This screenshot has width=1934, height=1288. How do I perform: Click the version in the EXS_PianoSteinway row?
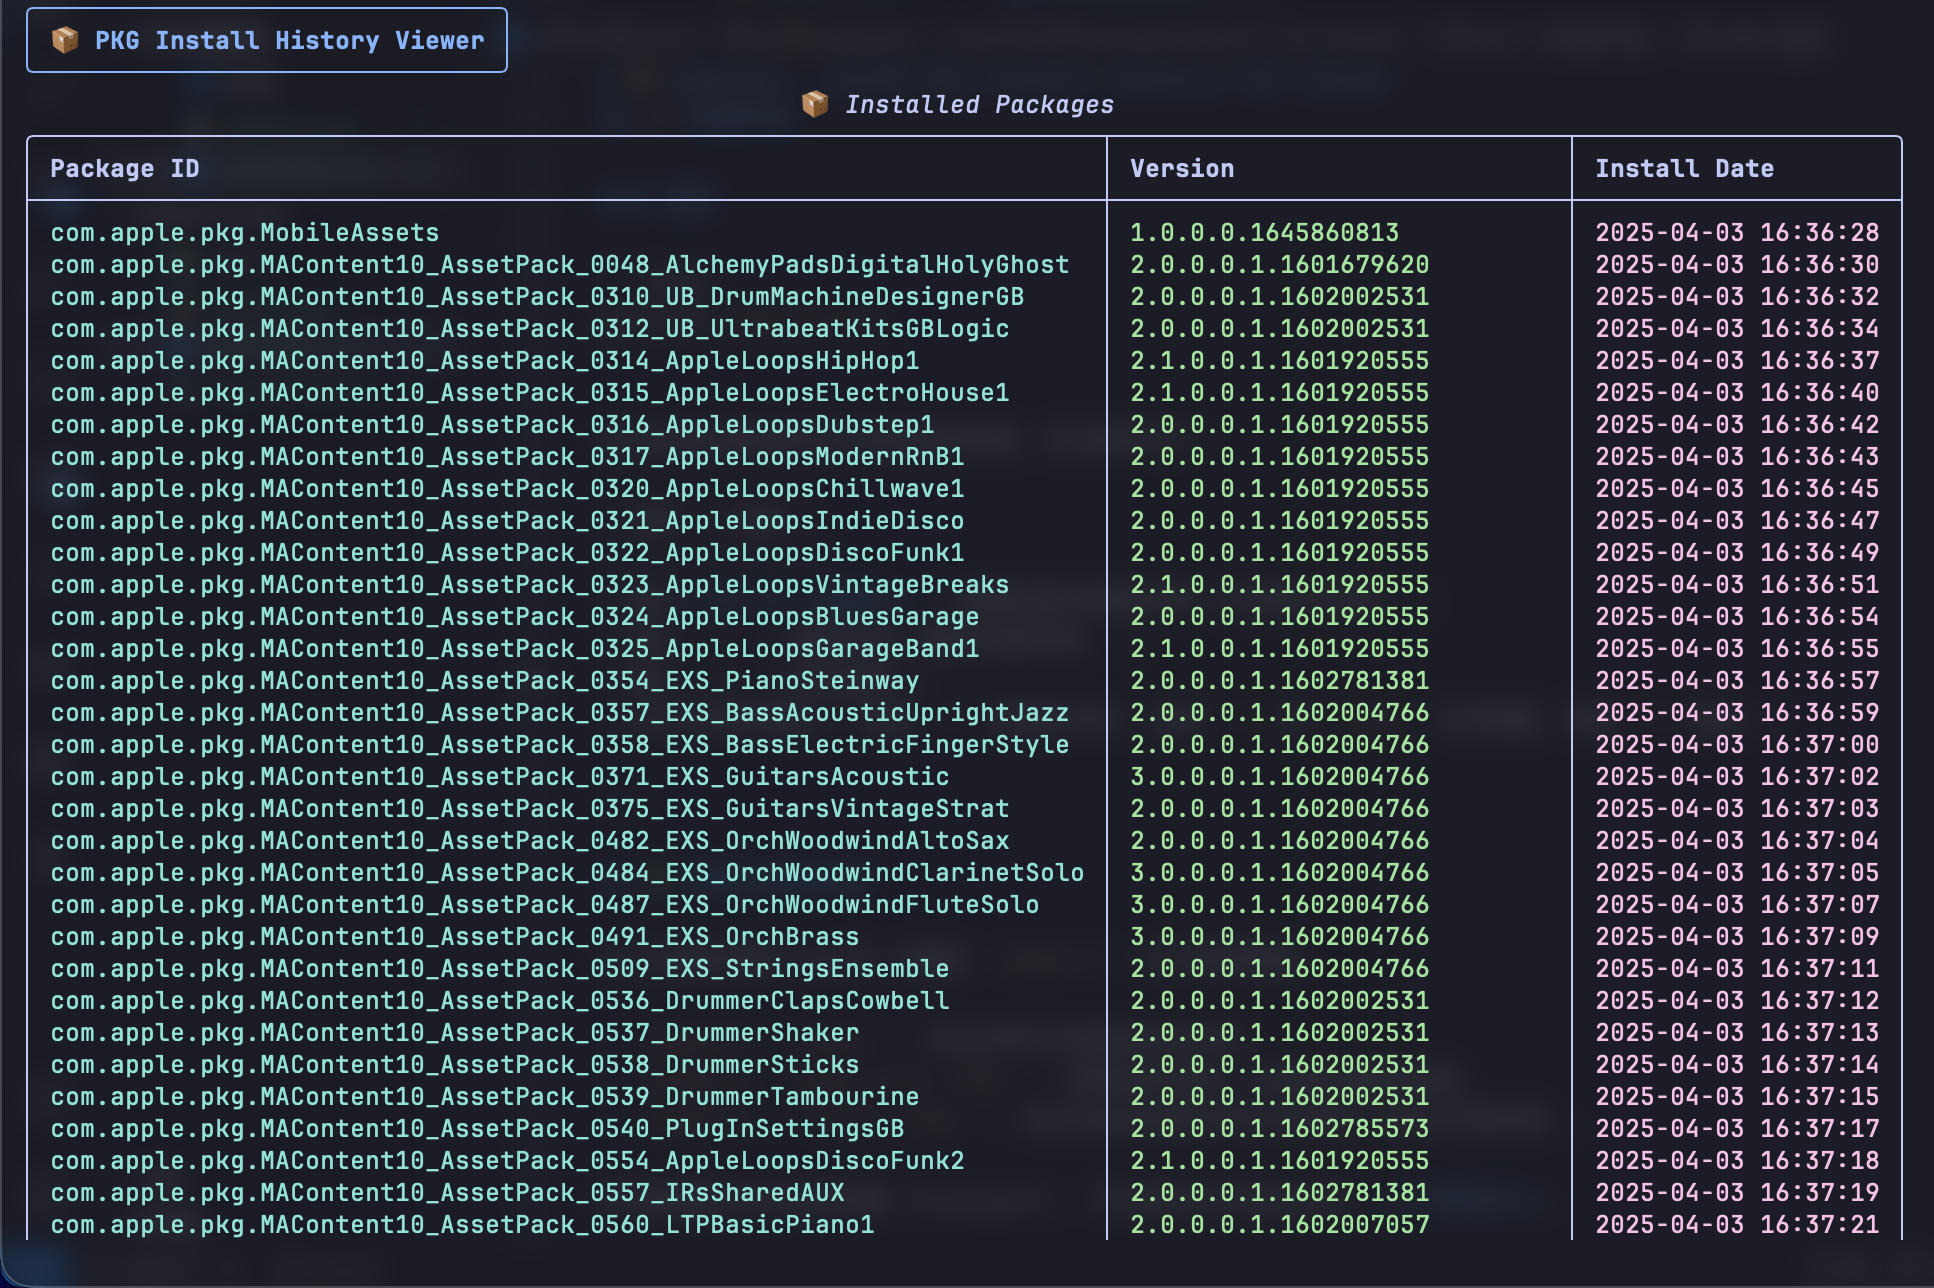point(1280,680)
